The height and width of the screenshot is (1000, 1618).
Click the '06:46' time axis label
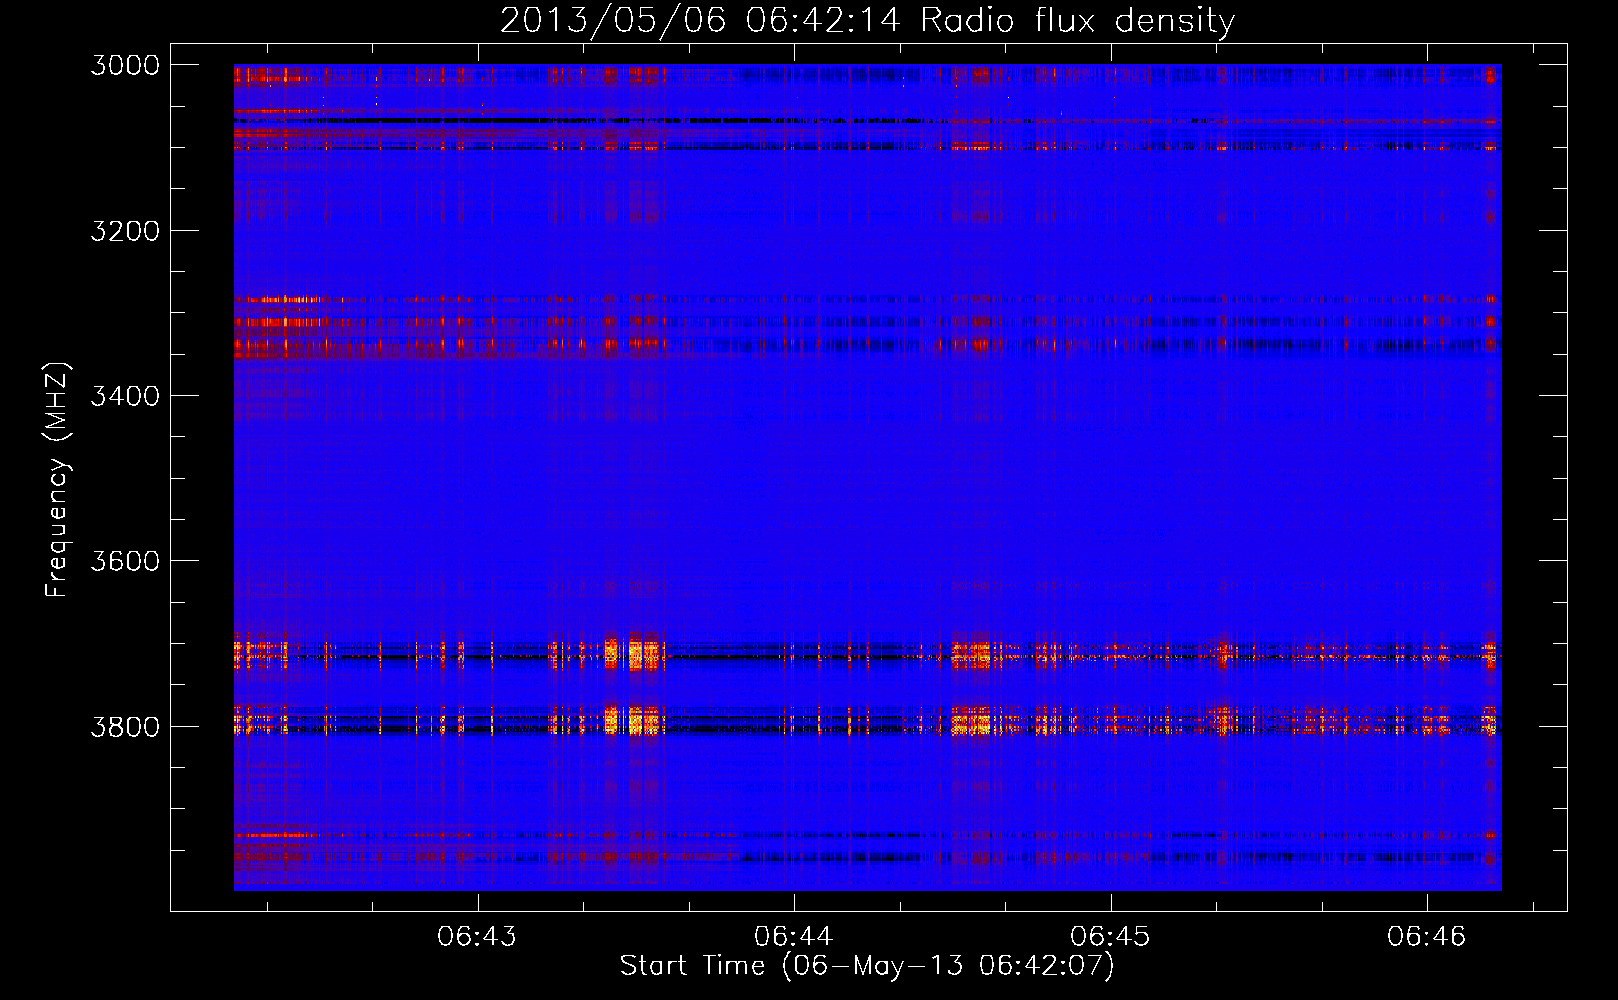[x=1426, y=936]
